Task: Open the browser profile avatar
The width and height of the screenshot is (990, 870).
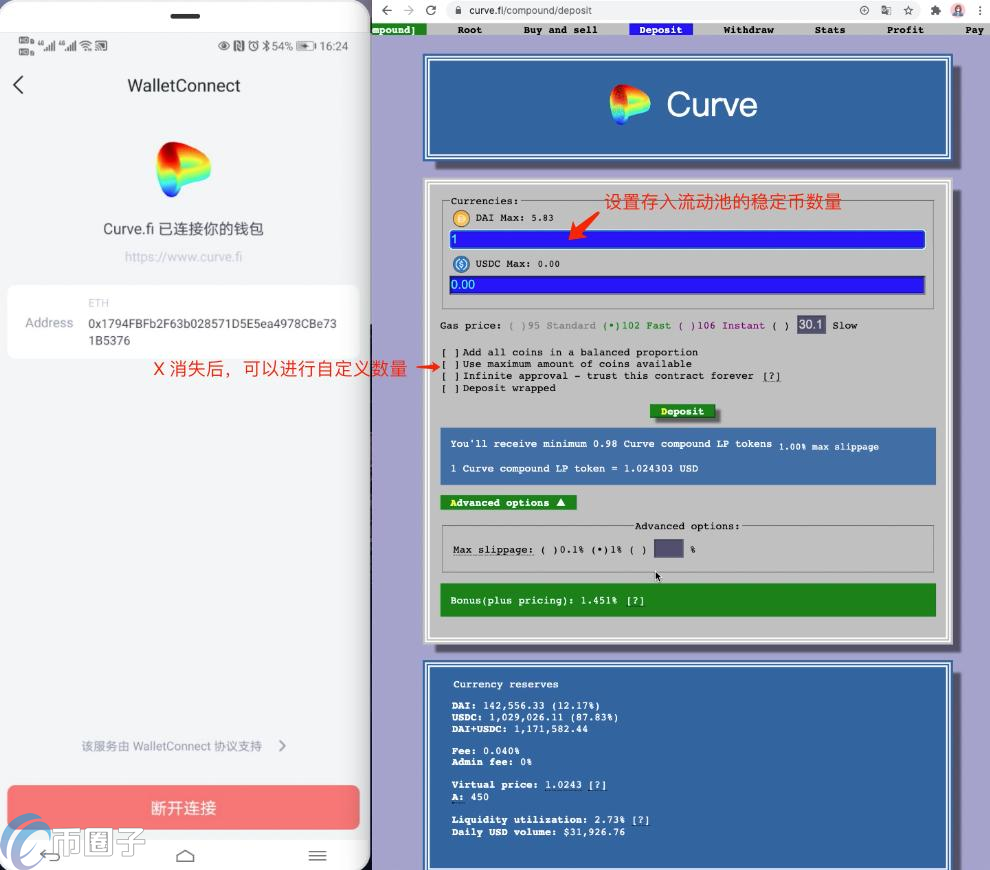Action: [958, 10]
